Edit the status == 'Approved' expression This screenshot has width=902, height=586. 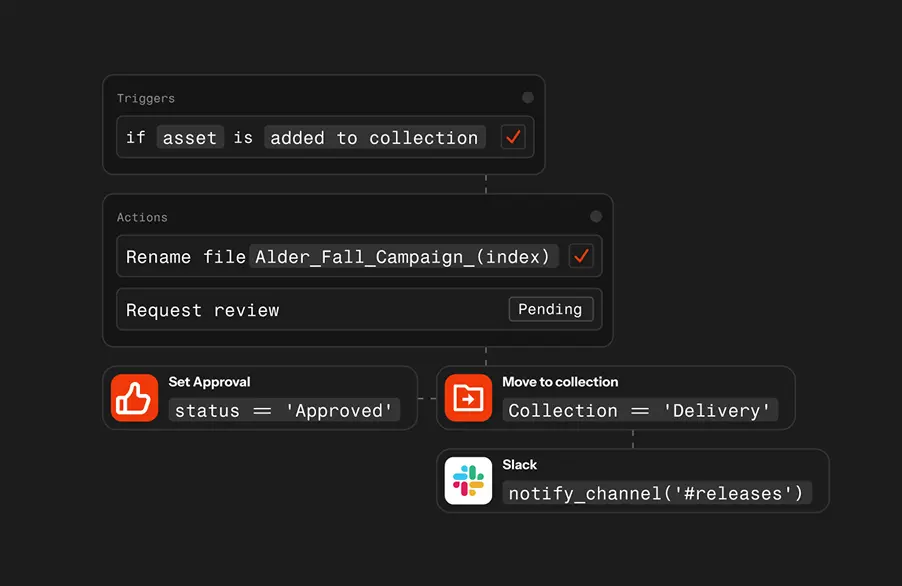pos(284,410)
